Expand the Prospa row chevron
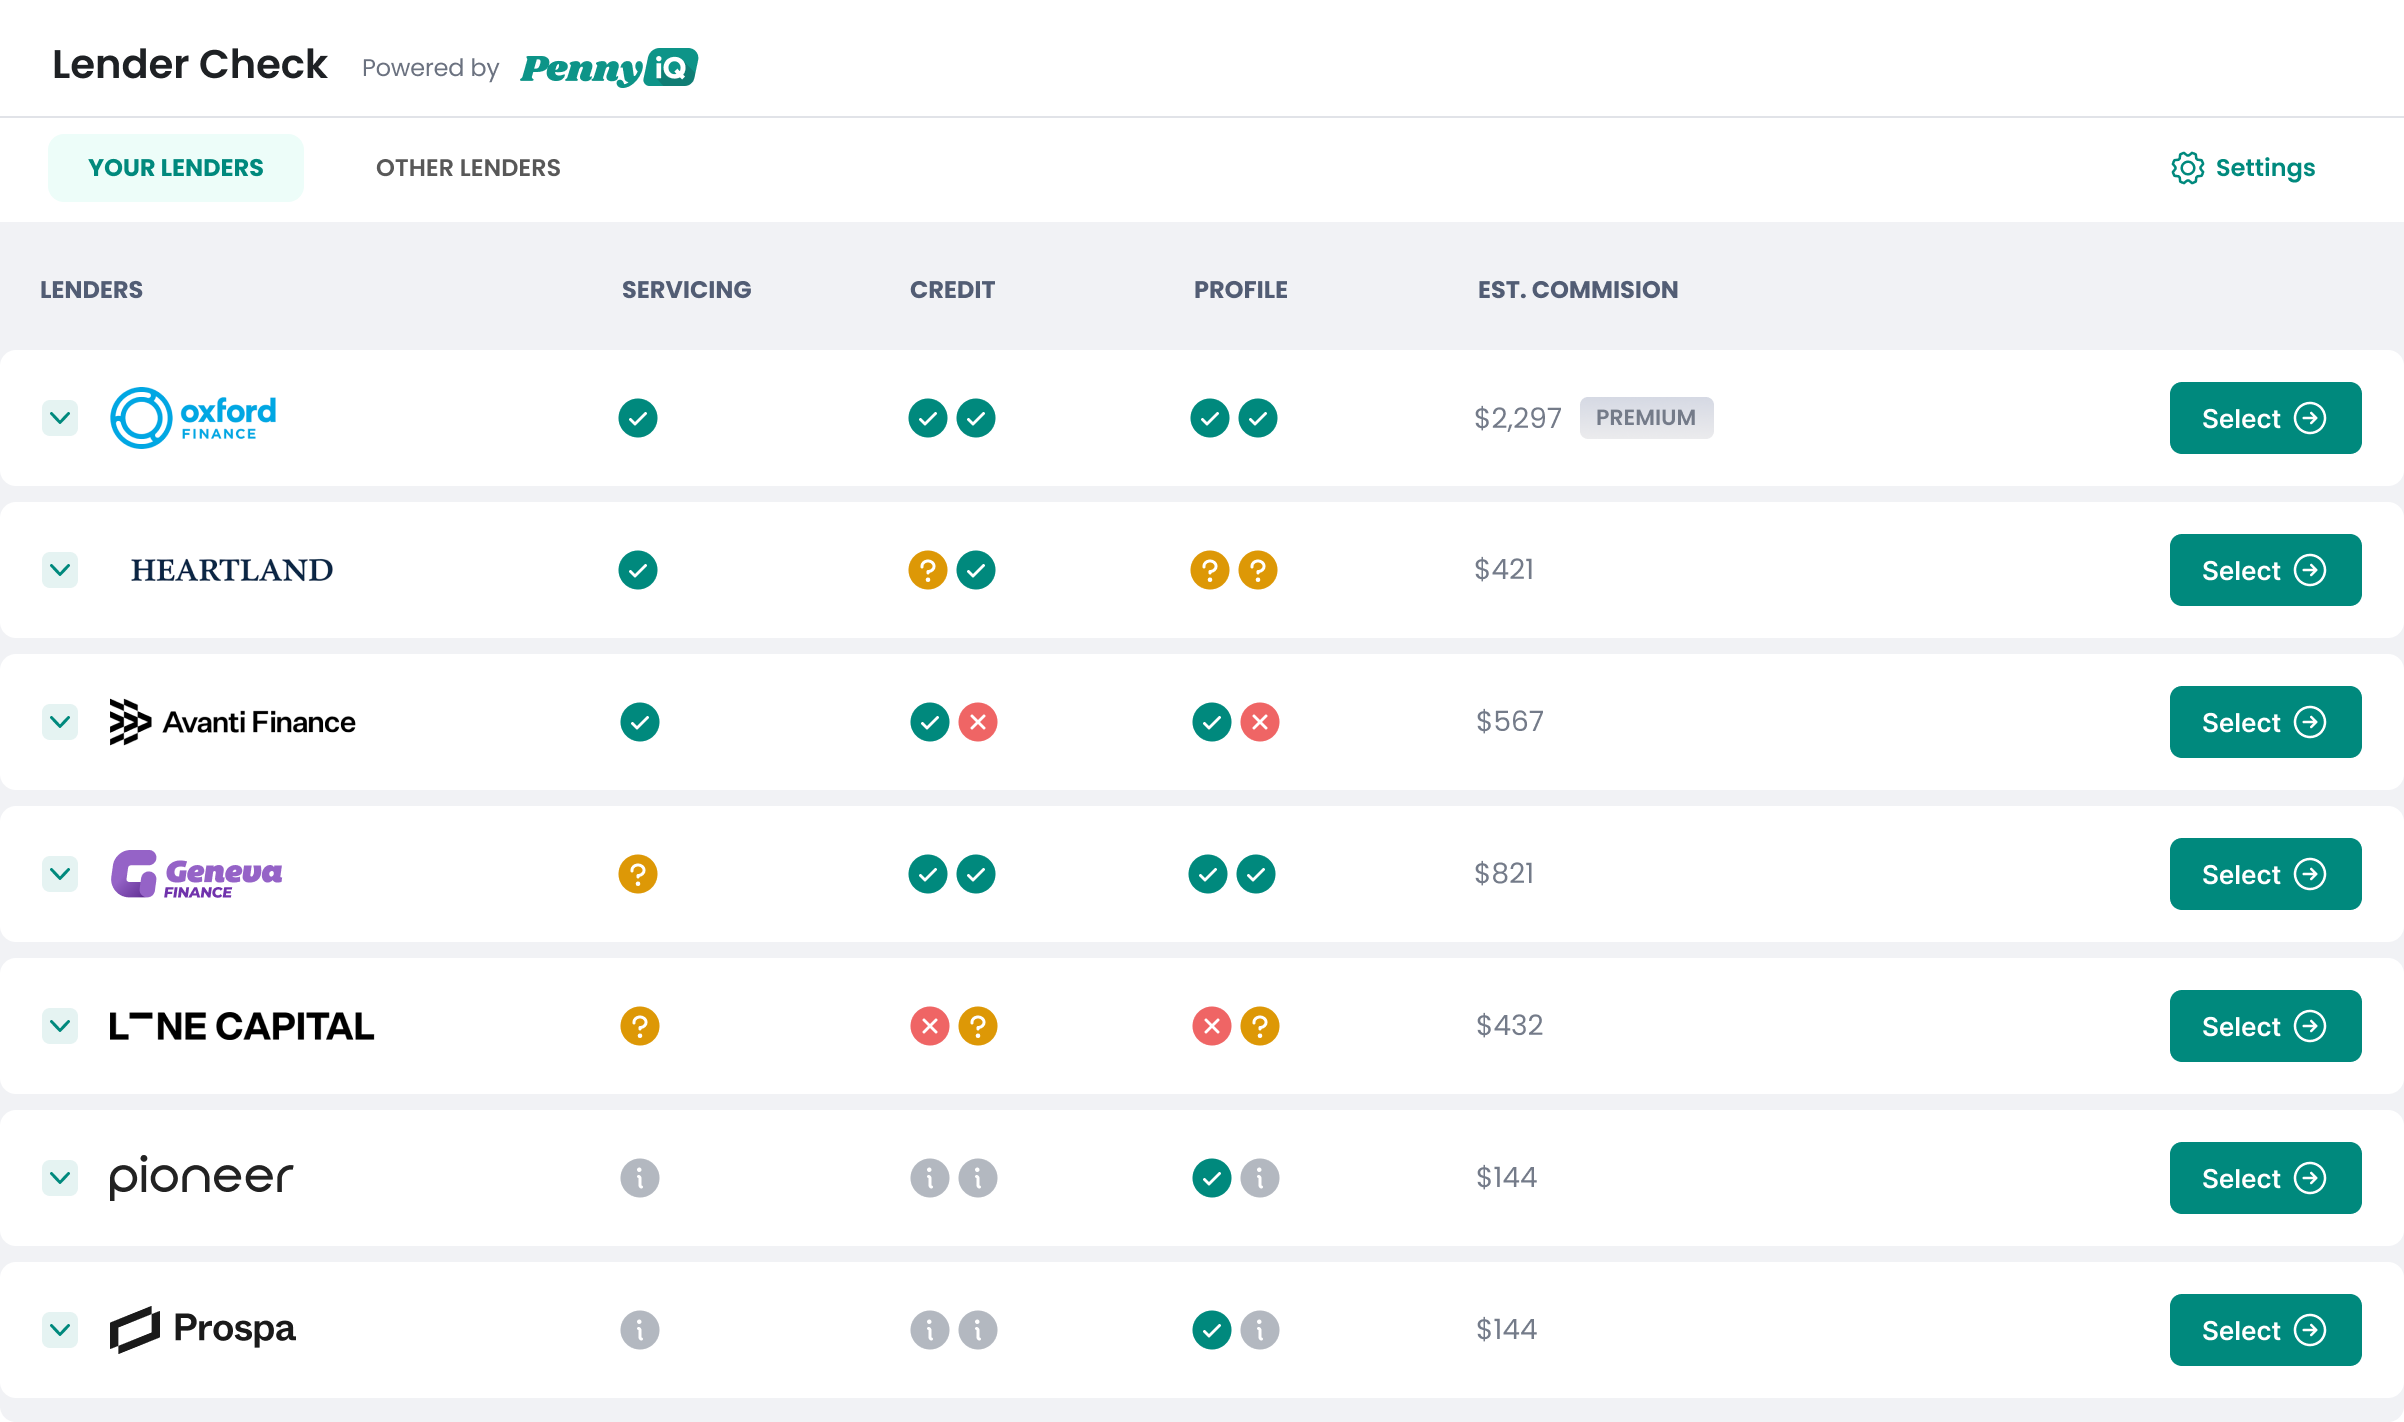 click(x=60, y=1330)
